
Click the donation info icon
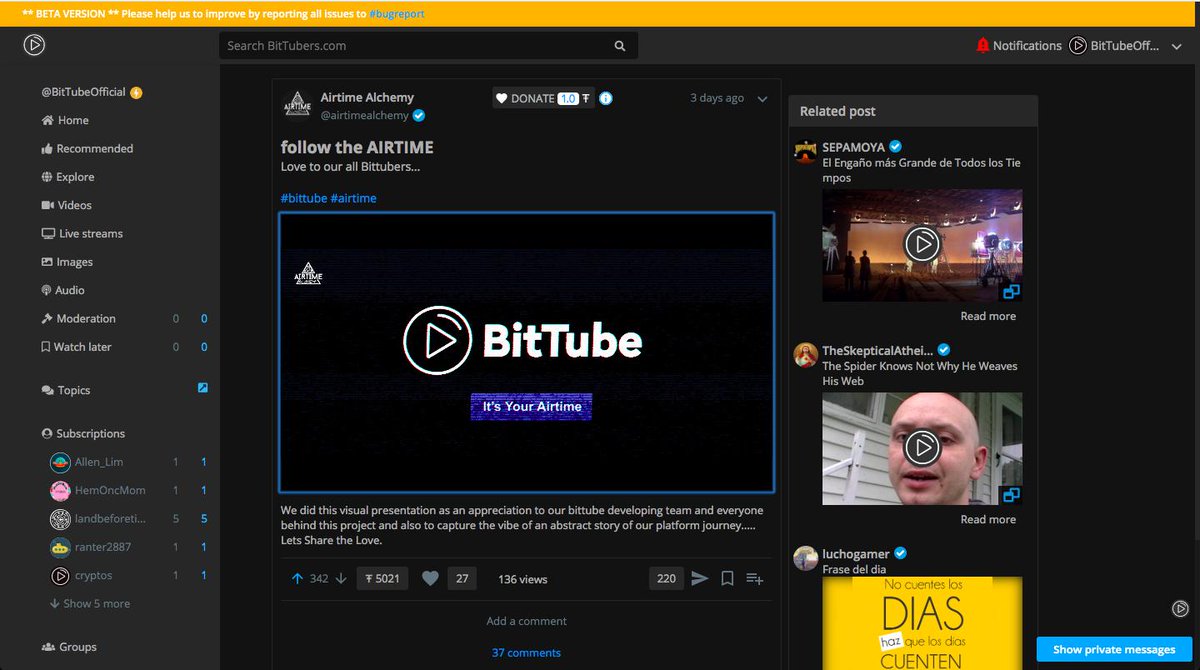606,98
